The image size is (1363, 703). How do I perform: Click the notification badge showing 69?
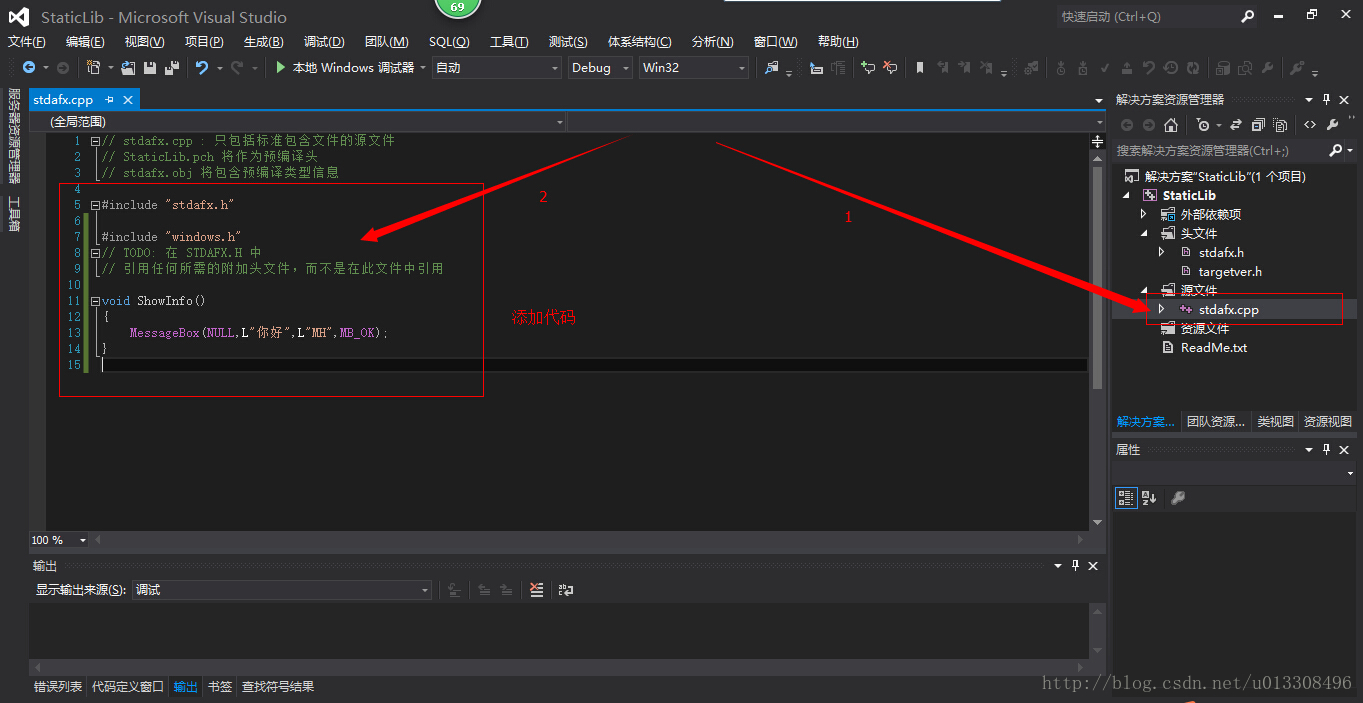(x=458, y=7)
